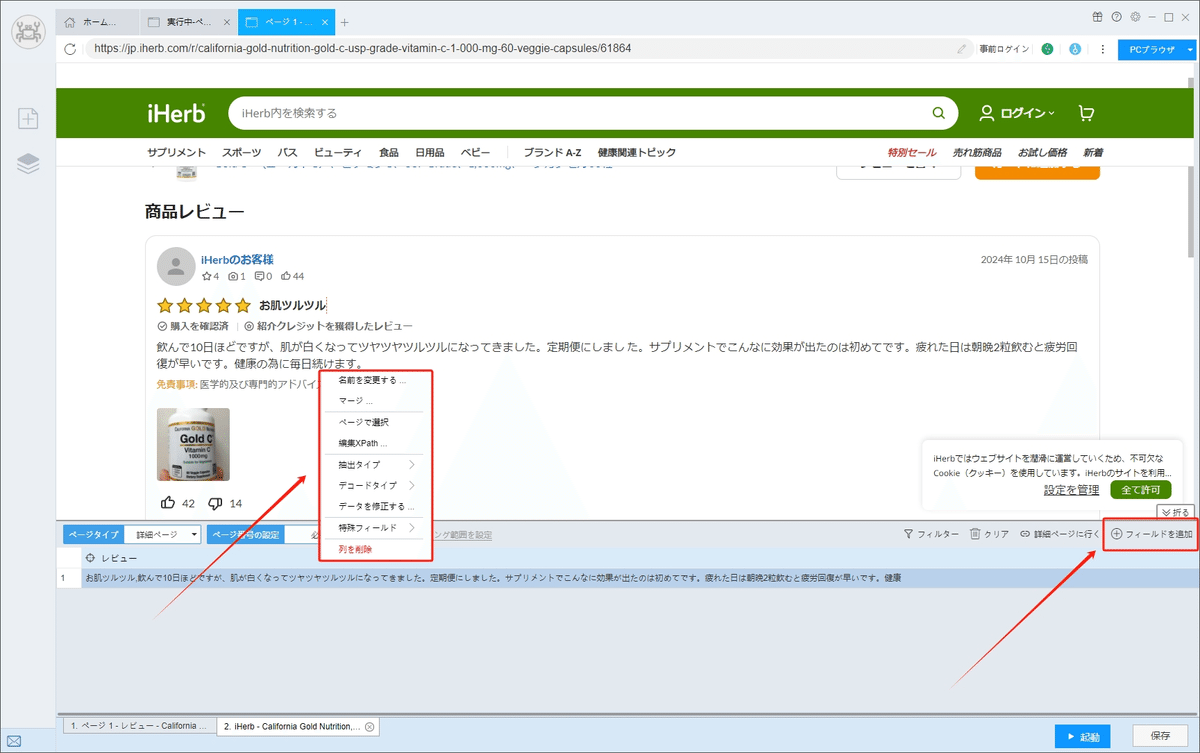Click ブランド A-Z navigation link
Image resolution: width=1200 pixels, height=753 pixels.
pyautogui.click(x=552, y=153)
